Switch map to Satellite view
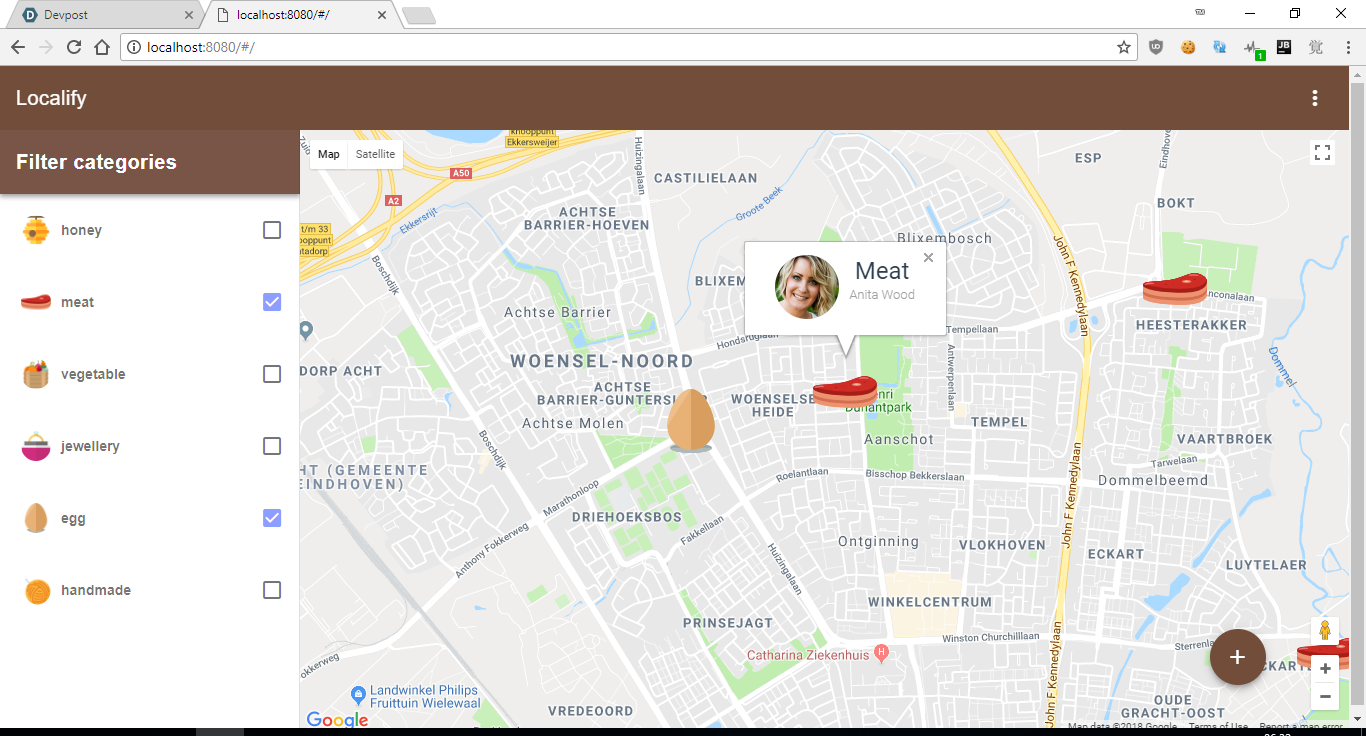The image size is (1366, 736). 375,154
